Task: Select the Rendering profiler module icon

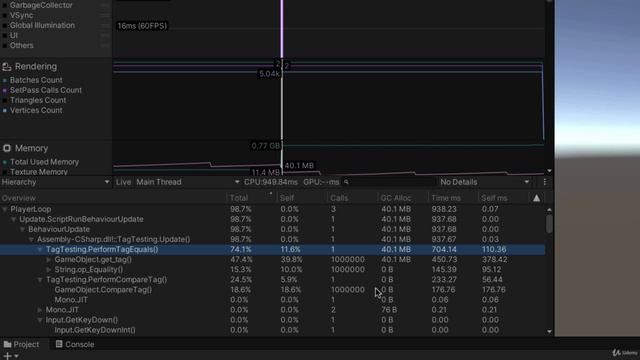Action: [x=7, y=67]
